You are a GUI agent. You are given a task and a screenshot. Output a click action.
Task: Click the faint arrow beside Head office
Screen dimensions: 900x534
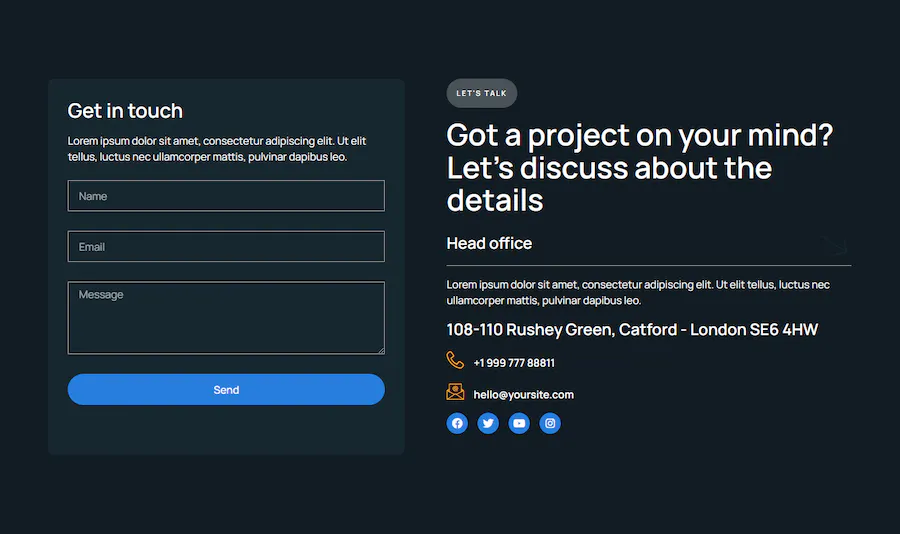tap(836, 246)
